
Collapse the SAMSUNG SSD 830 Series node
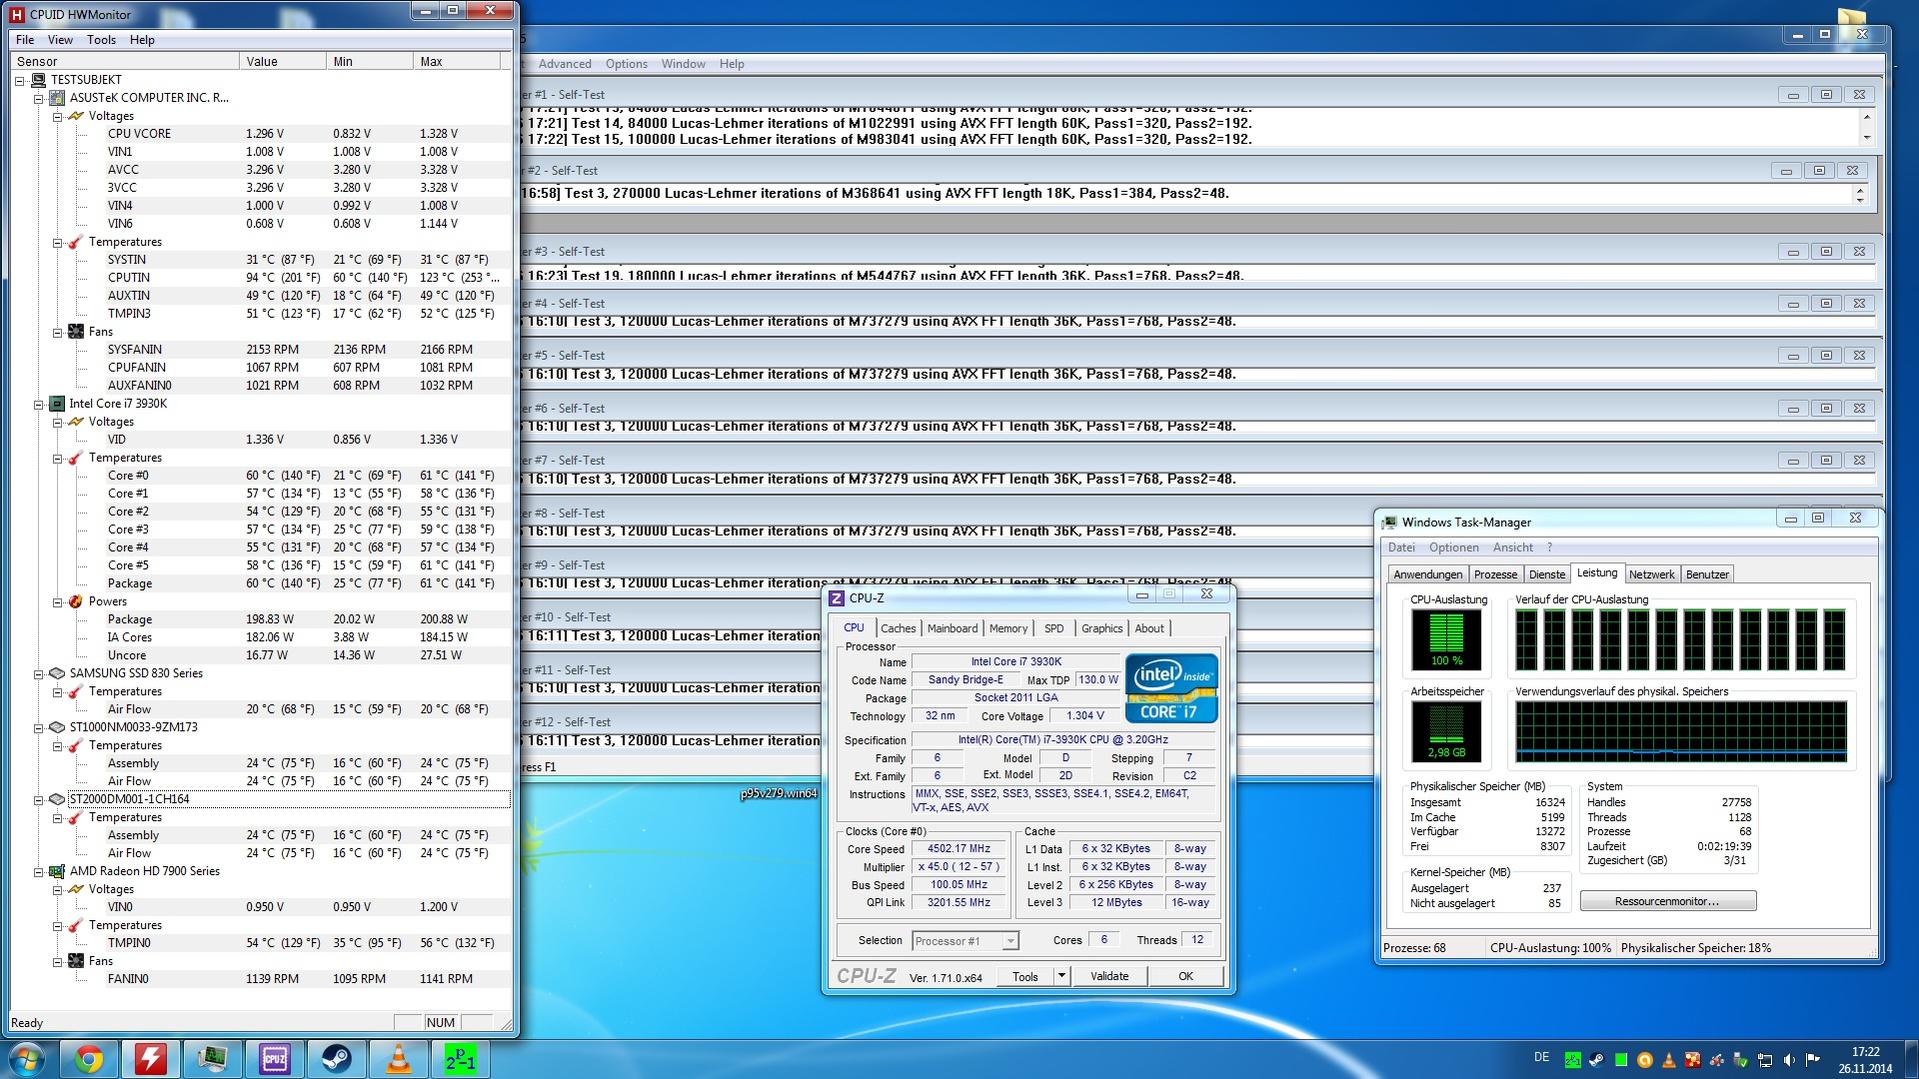39,674
